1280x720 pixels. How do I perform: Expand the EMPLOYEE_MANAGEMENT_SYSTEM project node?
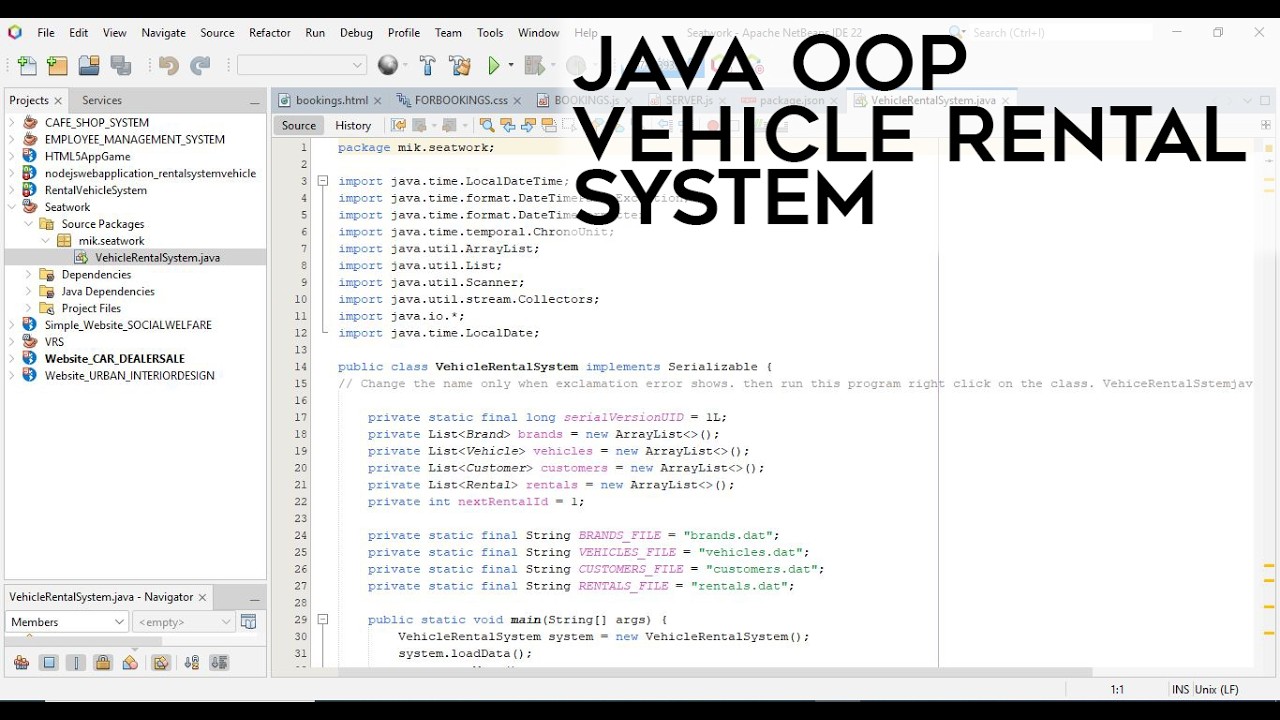pos(12,140)
